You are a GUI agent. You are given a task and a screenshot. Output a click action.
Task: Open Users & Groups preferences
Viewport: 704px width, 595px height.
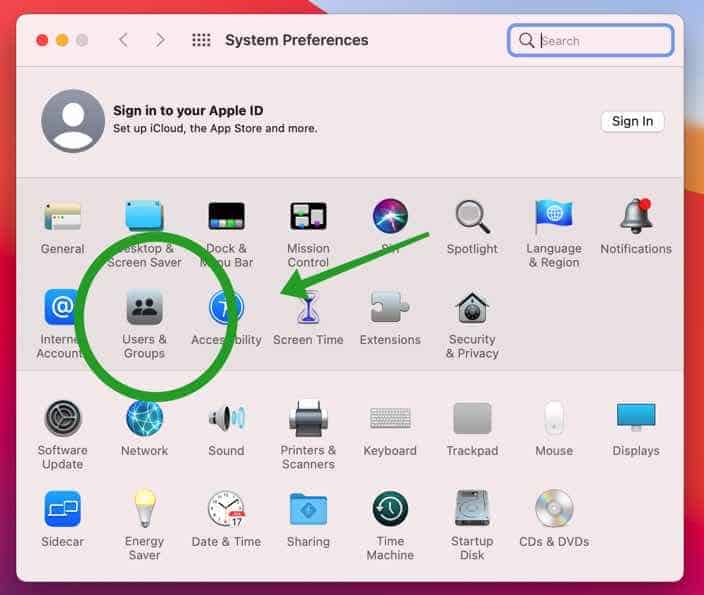pyautogui.click(x=144, y=307)
